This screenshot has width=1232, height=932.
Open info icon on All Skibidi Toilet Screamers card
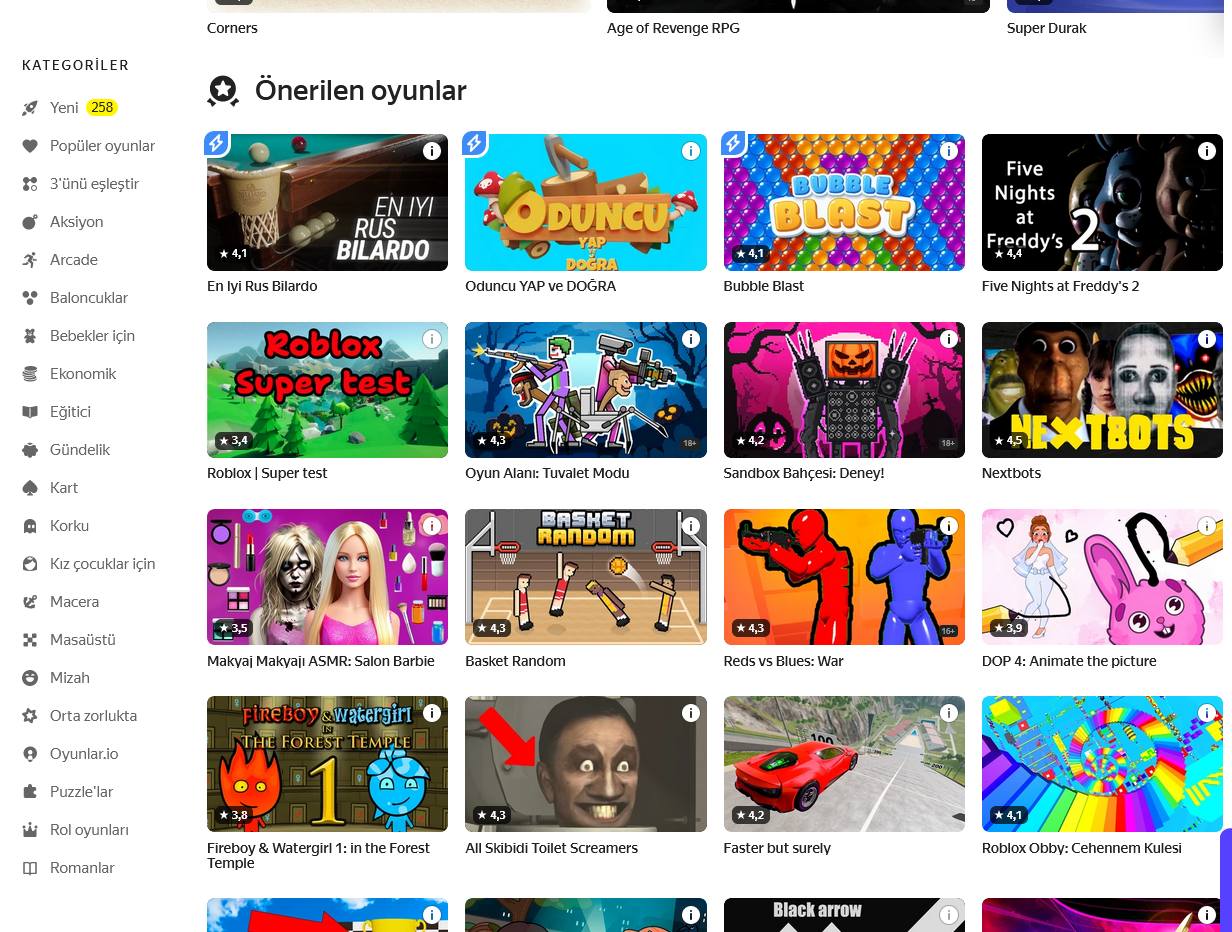(x=690, y=713)
